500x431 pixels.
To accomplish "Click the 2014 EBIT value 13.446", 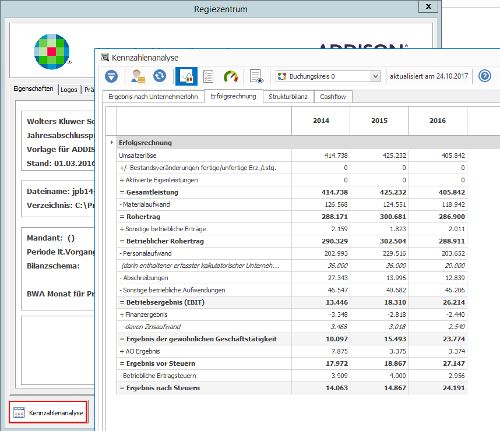I will pyautogui.click(x=337, y=302).
